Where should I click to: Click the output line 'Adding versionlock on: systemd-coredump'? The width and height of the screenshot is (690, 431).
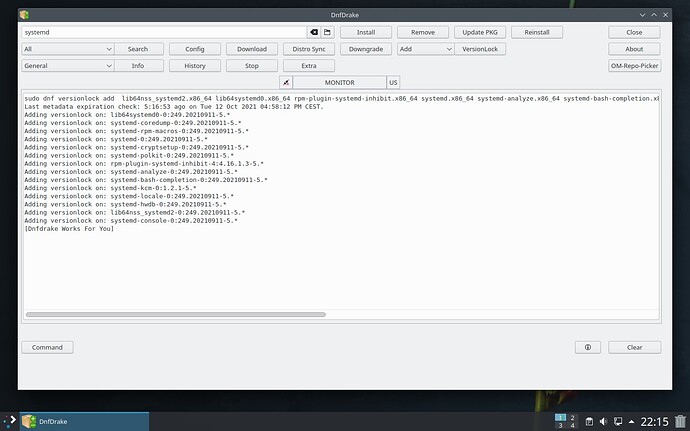[x=132, y=123]
